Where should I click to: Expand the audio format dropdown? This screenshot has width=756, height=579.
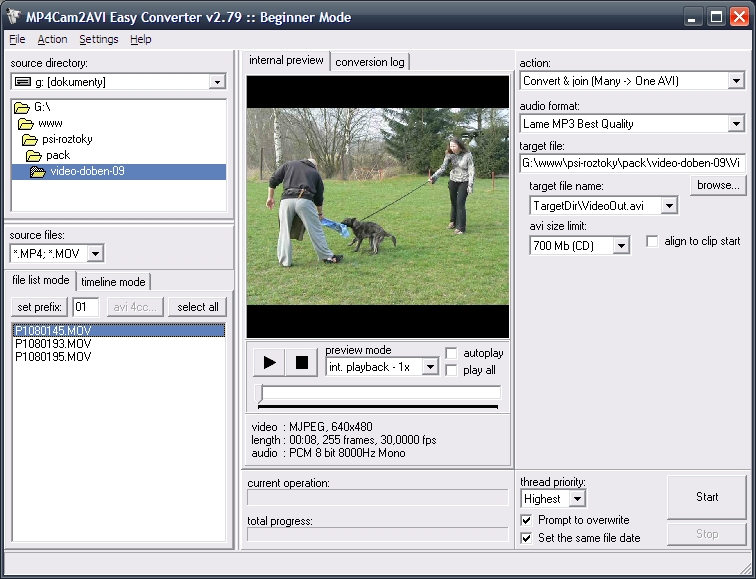[x=735, y=124]
